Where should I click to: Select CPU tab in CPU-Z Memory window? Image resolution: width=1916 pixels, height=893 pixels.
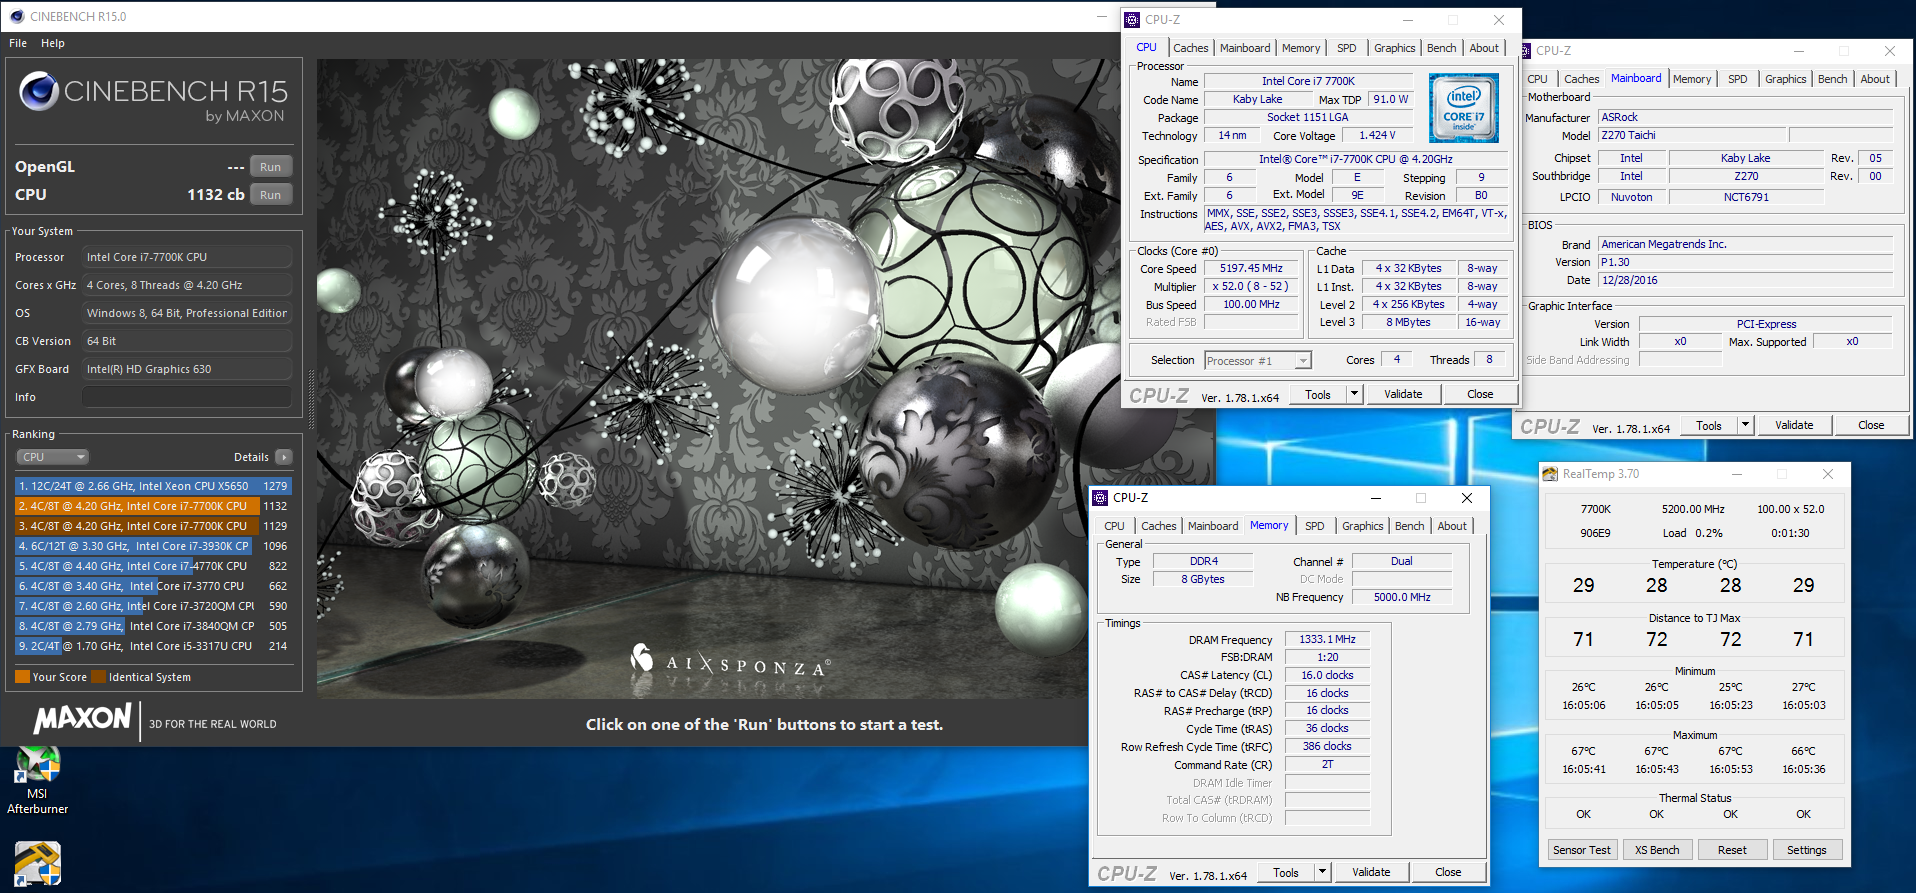[x=1114, y=526]
